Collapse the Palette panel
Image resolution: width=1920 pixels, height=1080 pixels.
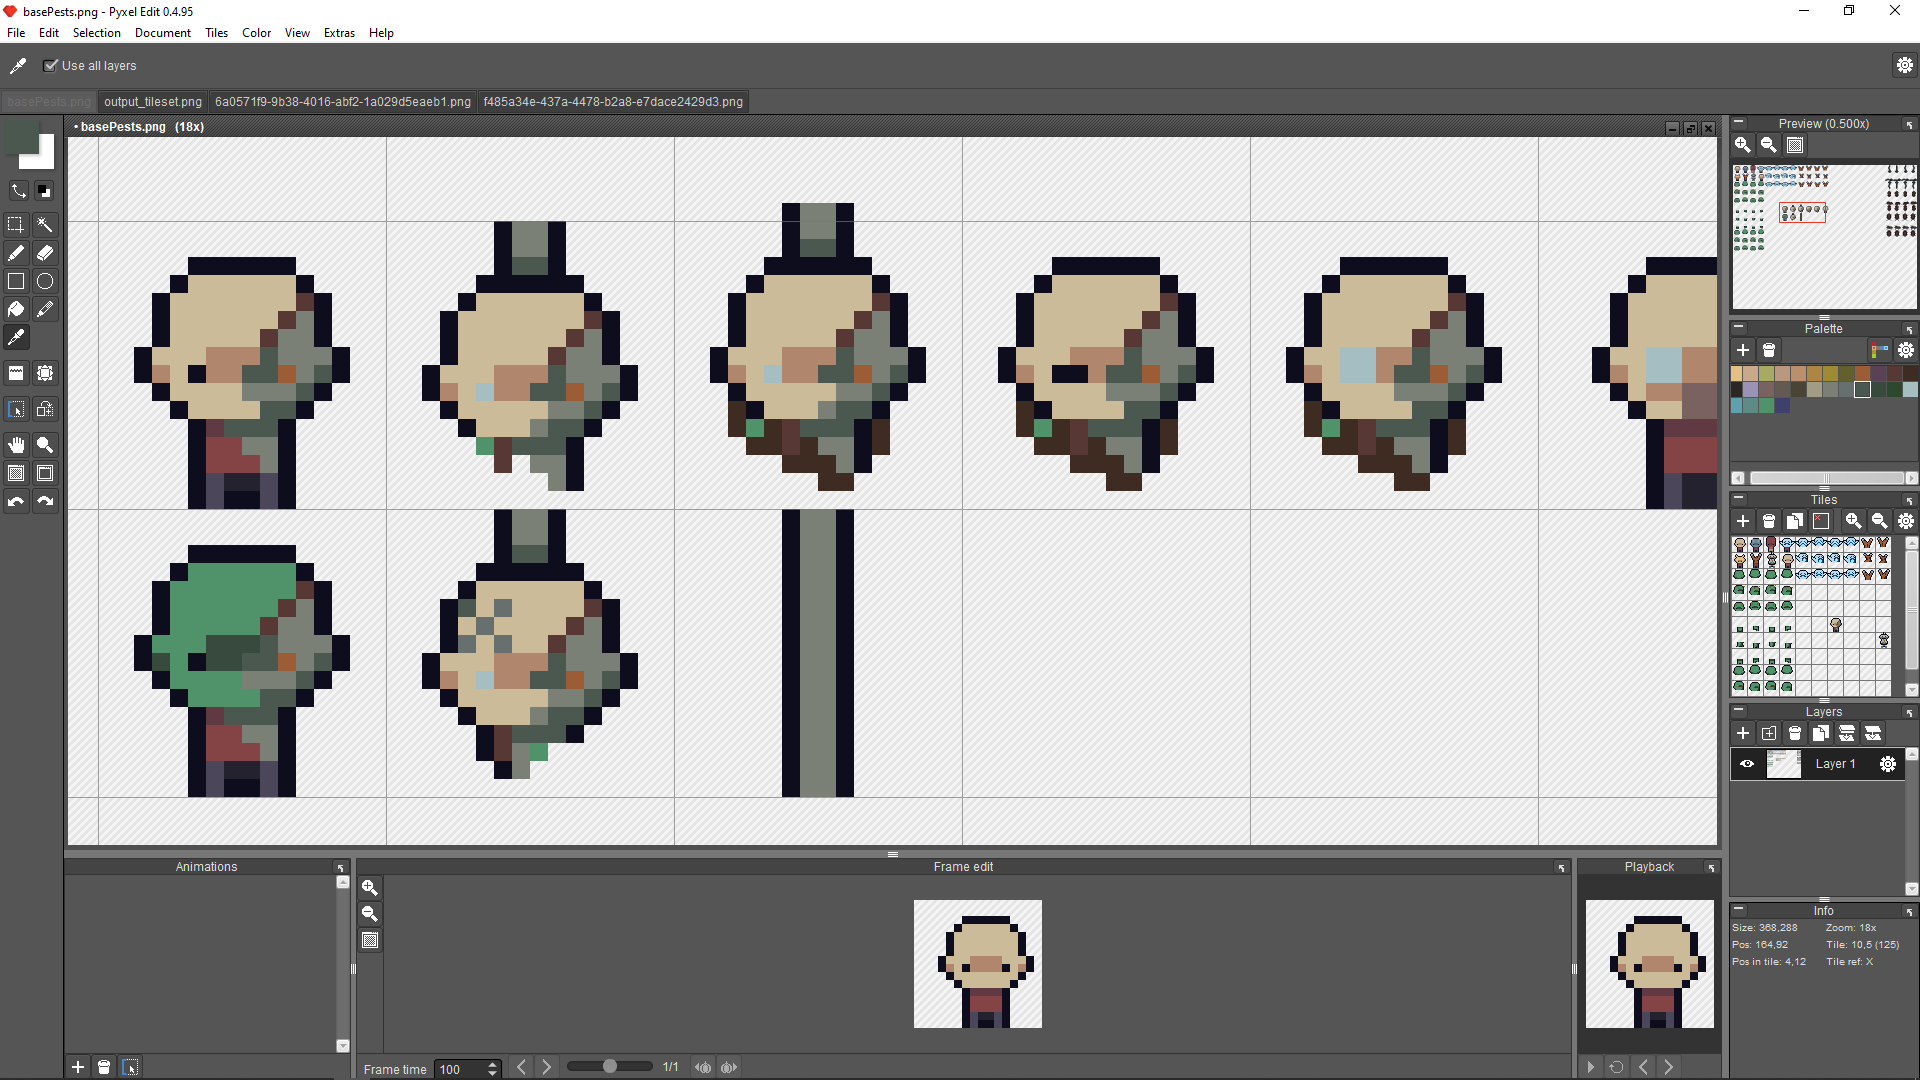(1739, 327)
